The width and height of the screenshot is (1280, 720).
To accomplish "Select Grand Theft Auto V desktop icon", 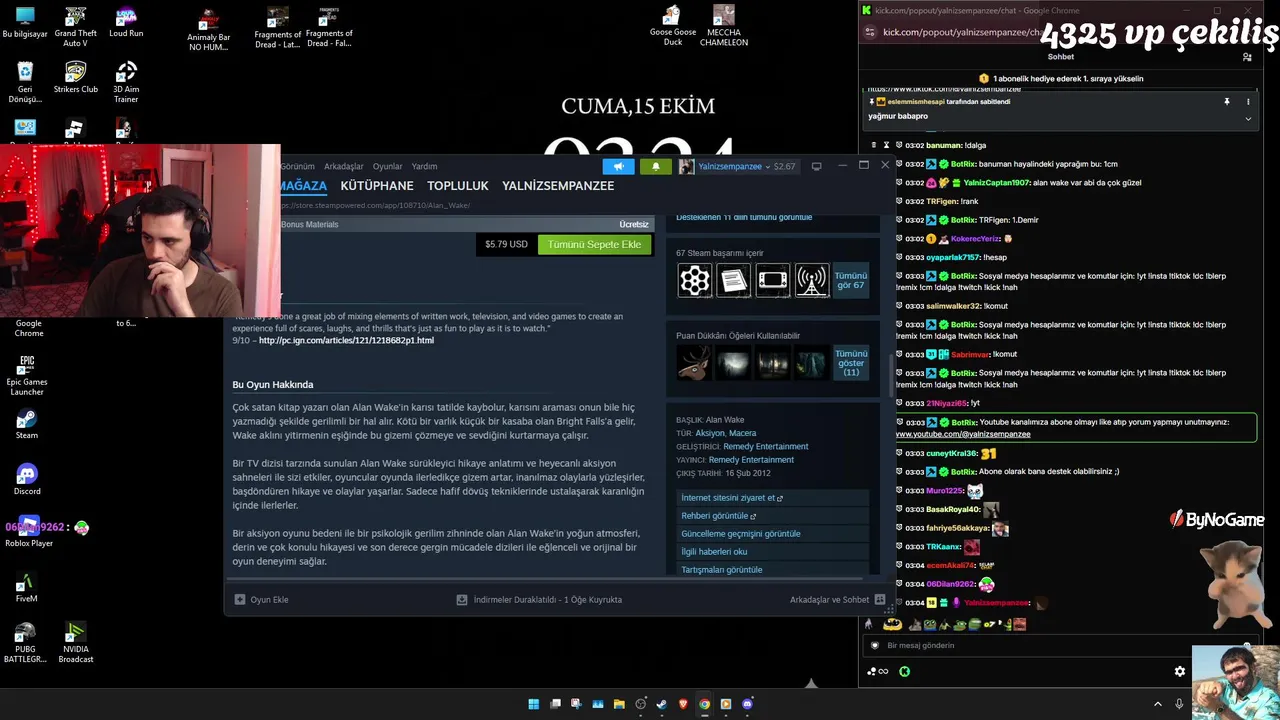I will point(75,27).
